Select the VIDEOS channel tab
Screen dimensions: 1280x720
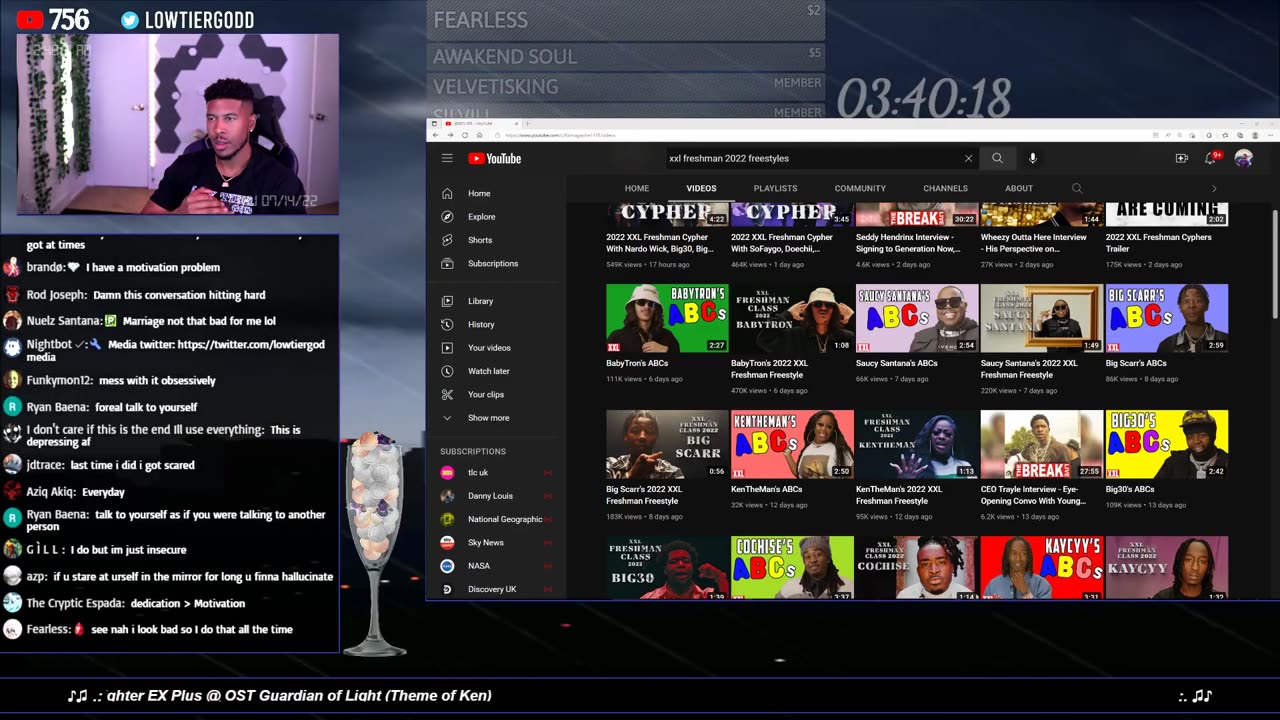click(701, 188)
